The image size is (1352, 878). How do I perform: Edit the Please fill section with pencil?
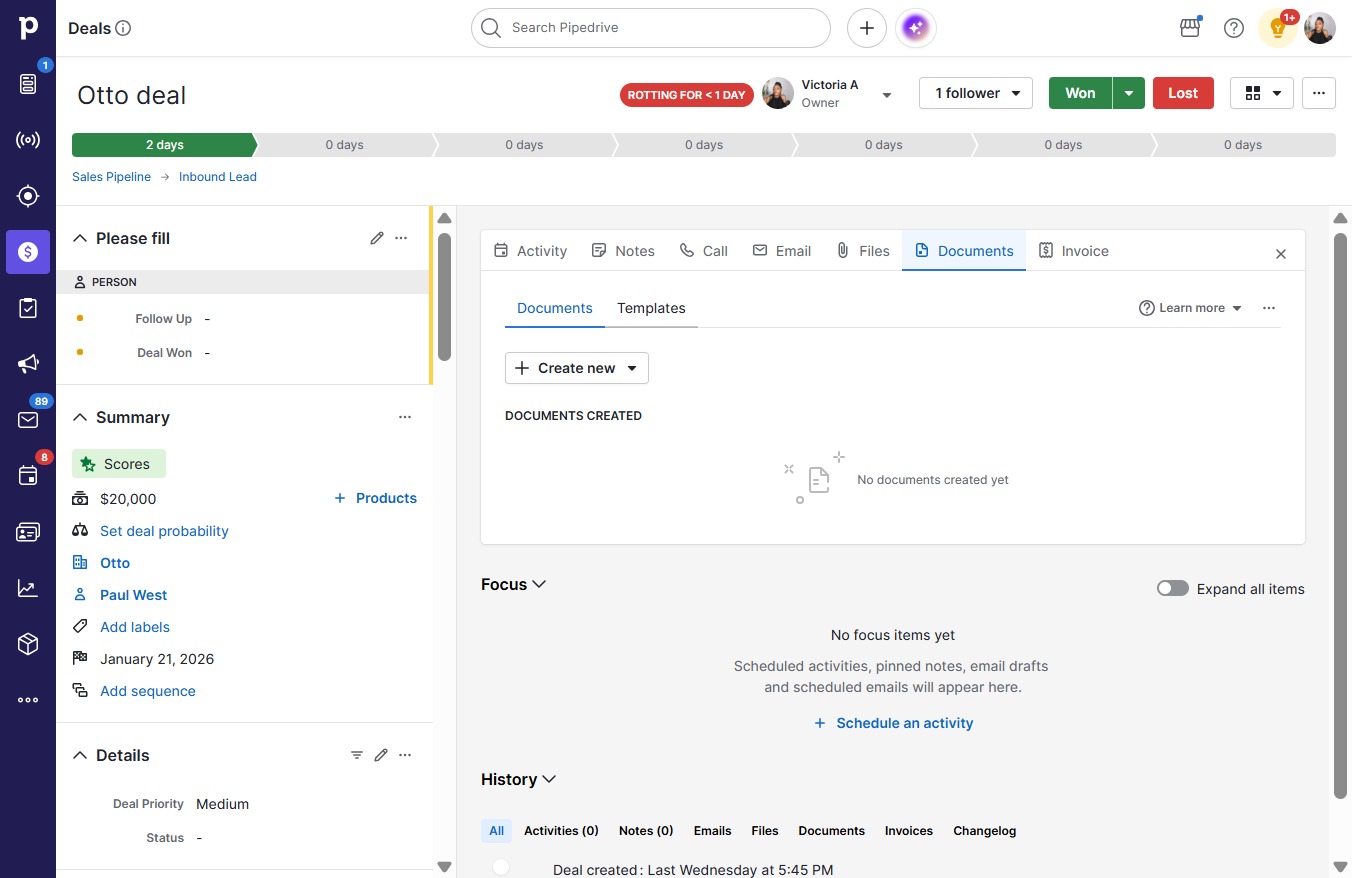[x=377, y=238]
